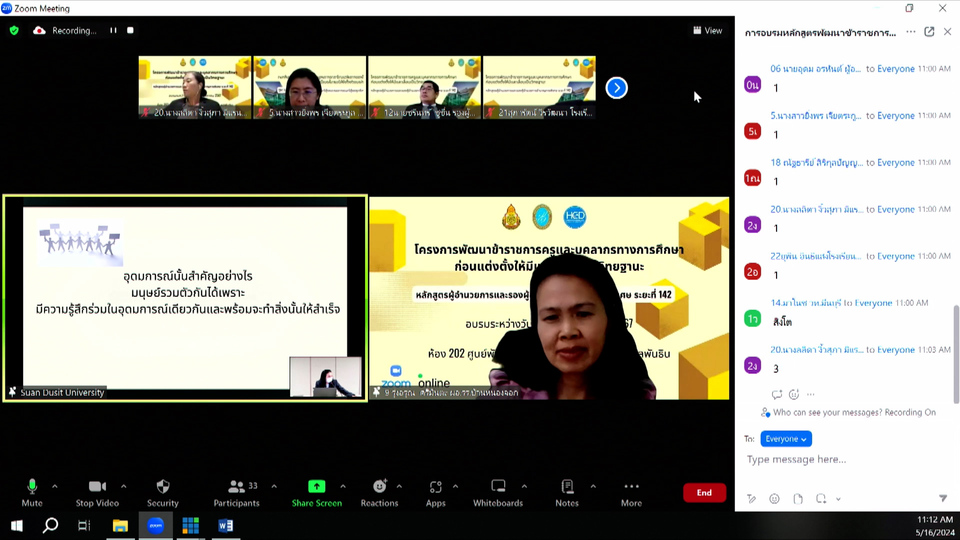Click the file attachment icon in chat

(x=798, y=499)
